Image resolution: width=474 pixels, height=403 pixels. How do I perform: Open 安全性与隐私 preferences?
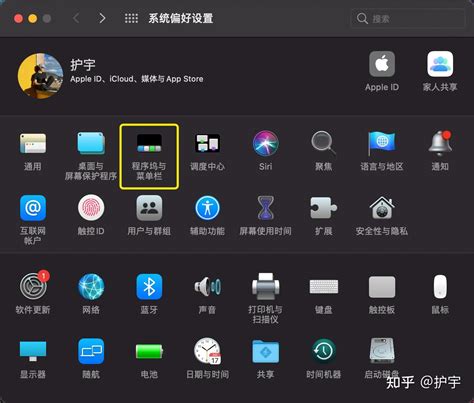pyautogui.click(x=382, y=208)
